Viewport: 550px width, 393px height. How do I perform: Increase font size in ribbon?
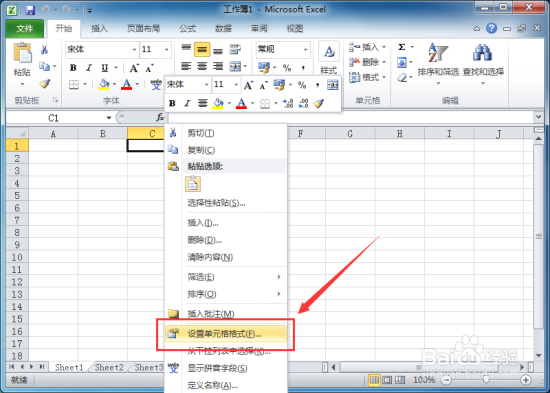134,68
